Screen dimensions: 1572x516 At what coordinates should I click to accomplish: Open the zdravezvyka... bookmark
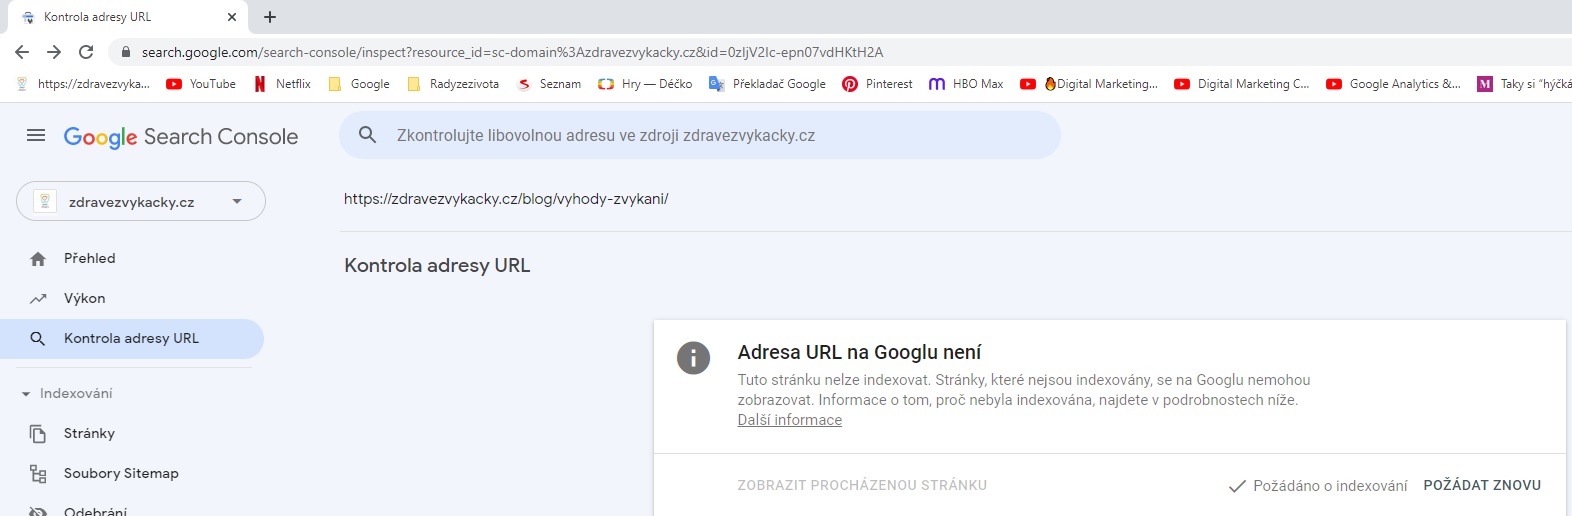(x=83, y=84)
